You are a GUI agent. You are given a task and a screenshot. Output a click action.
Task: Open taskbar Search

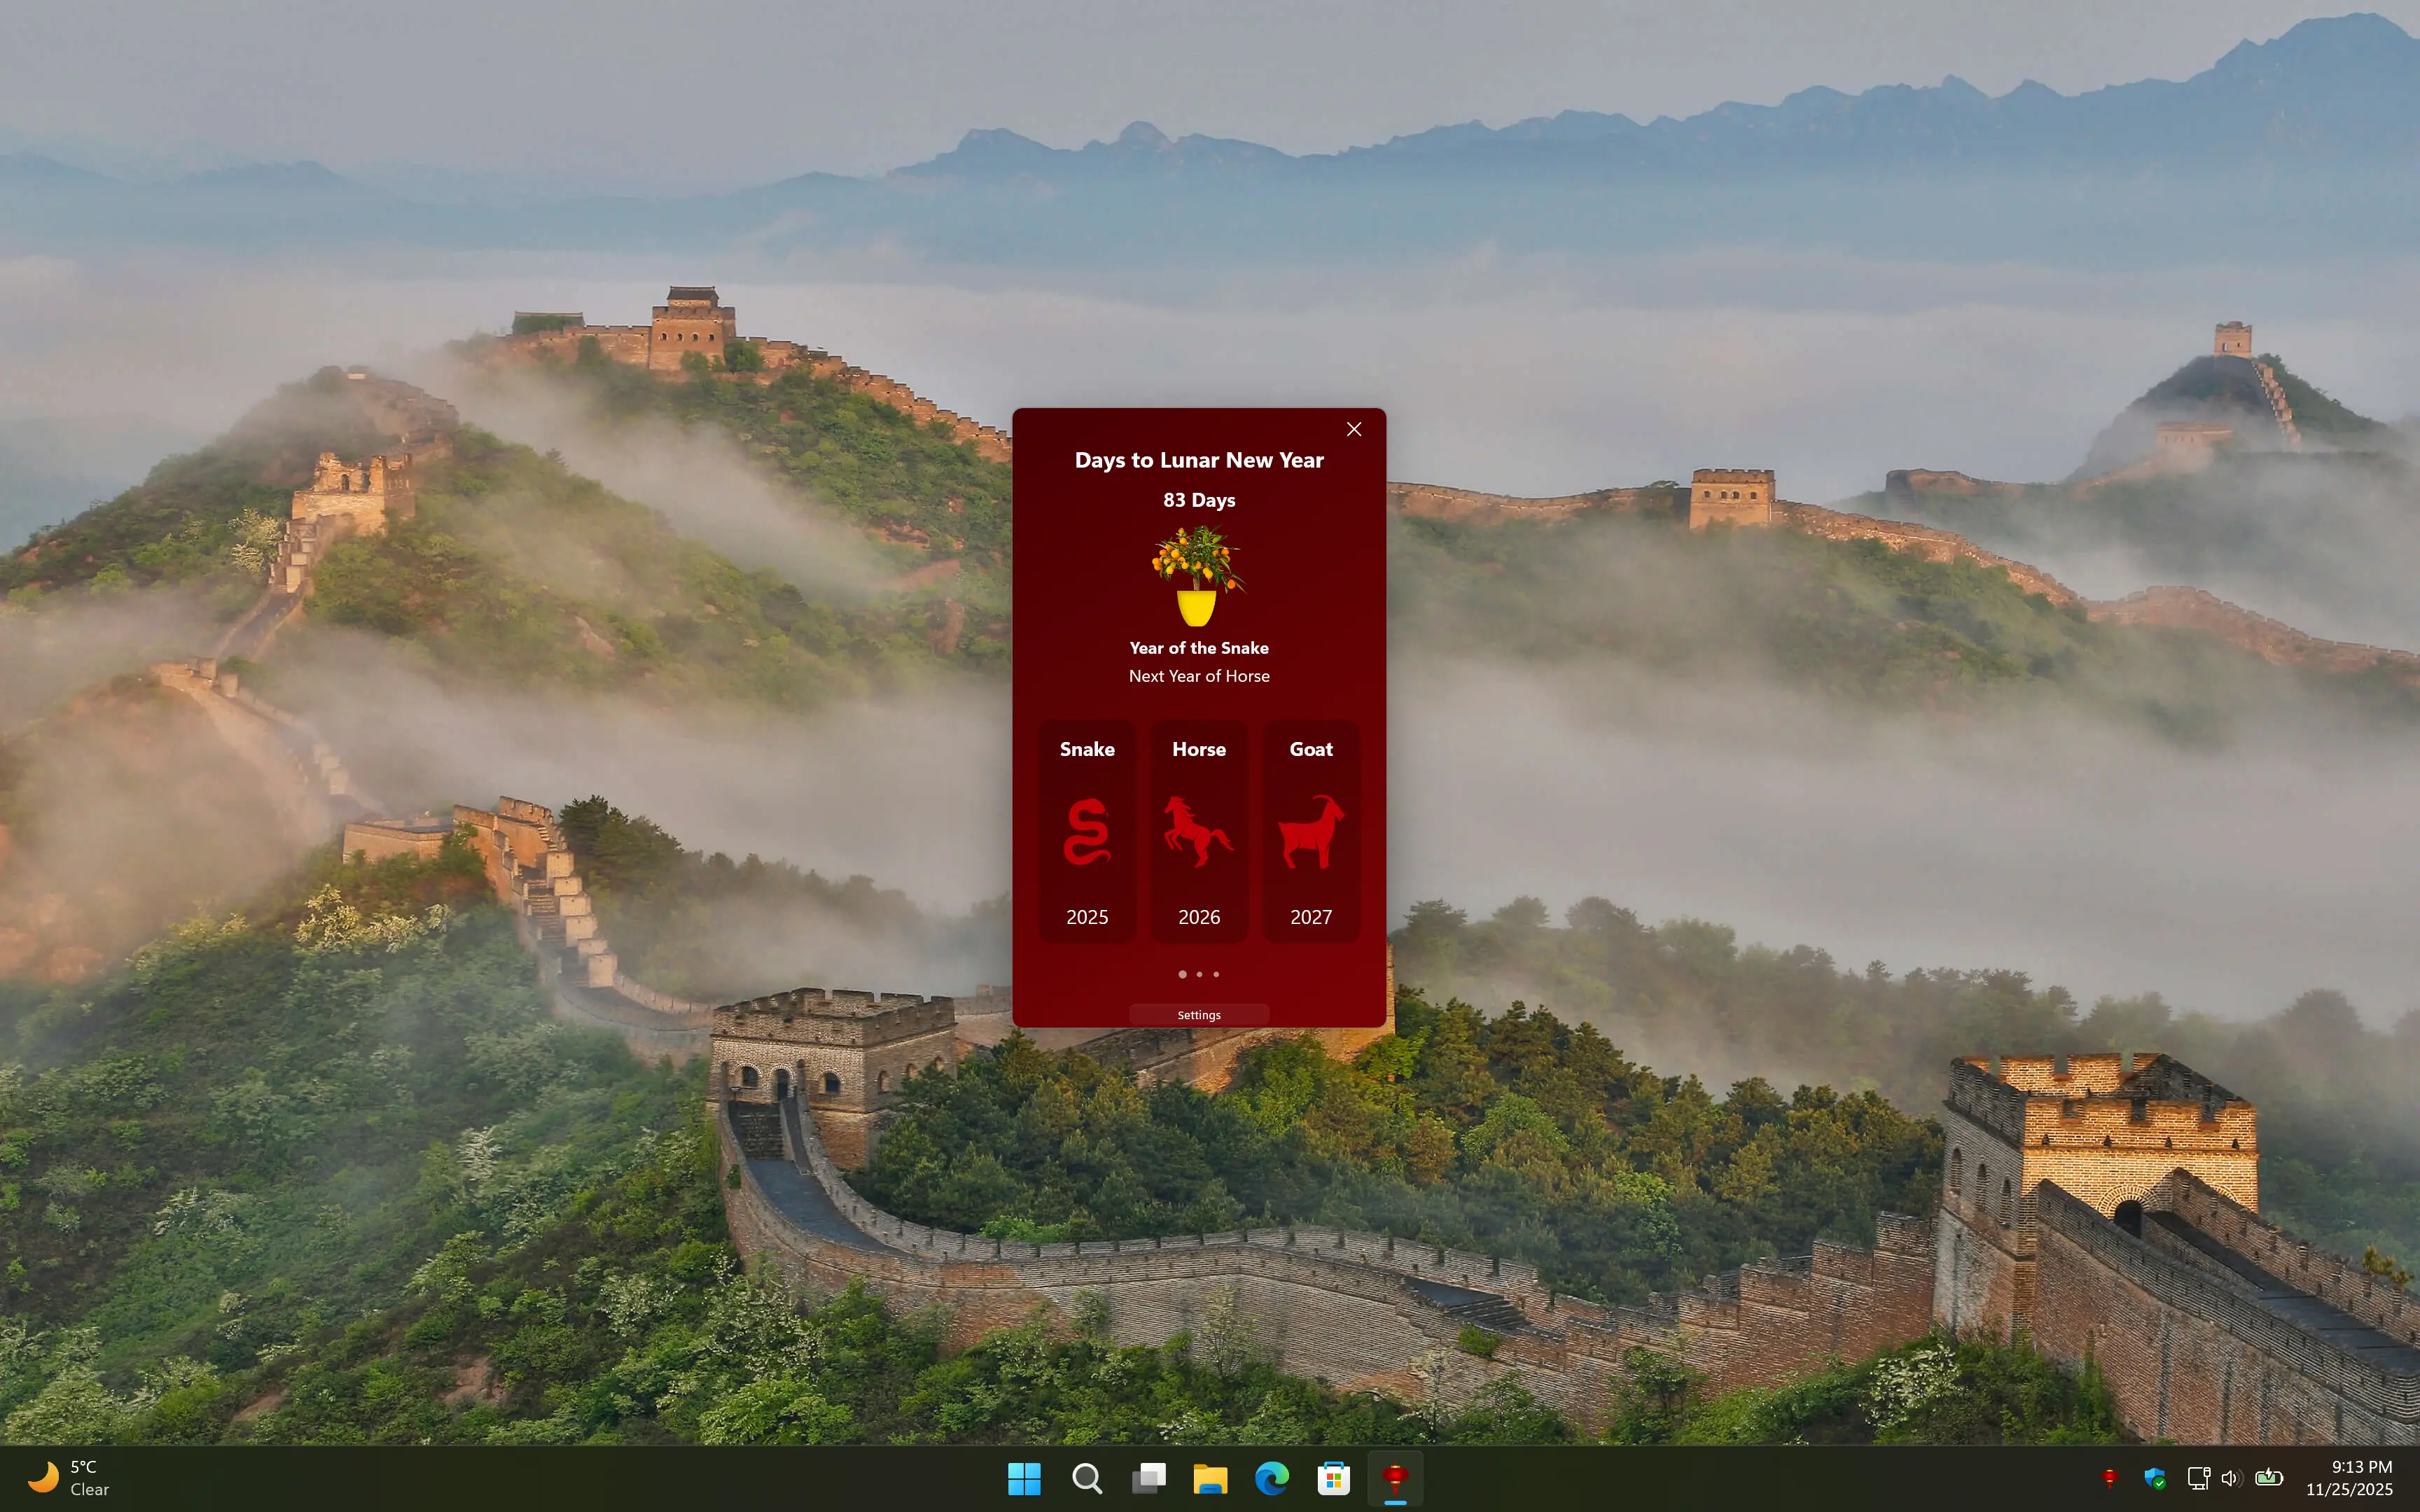click(x=1086, y=1478)
